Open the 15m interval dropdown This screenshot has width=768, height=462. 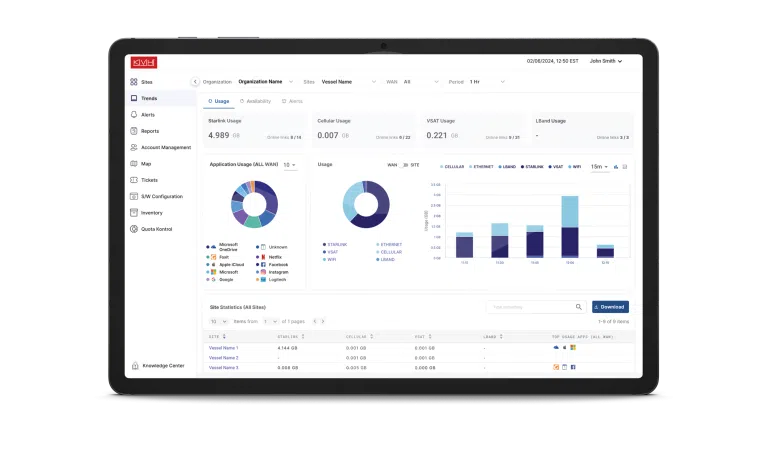599,167
